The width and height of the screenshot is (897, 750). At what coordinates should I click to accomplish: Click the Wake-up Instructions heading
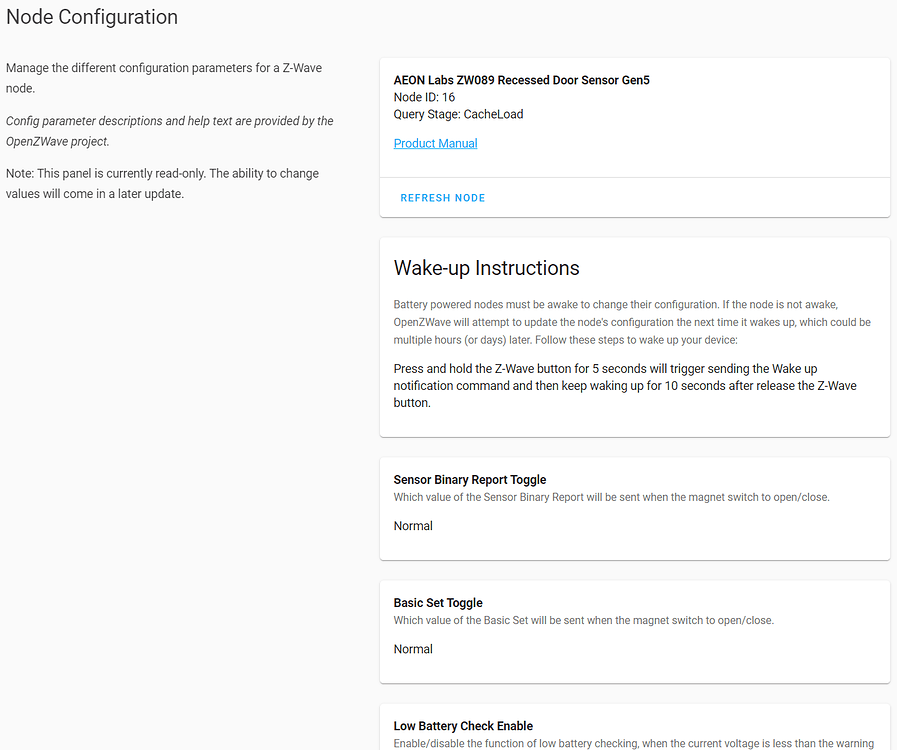coord(486,268)
